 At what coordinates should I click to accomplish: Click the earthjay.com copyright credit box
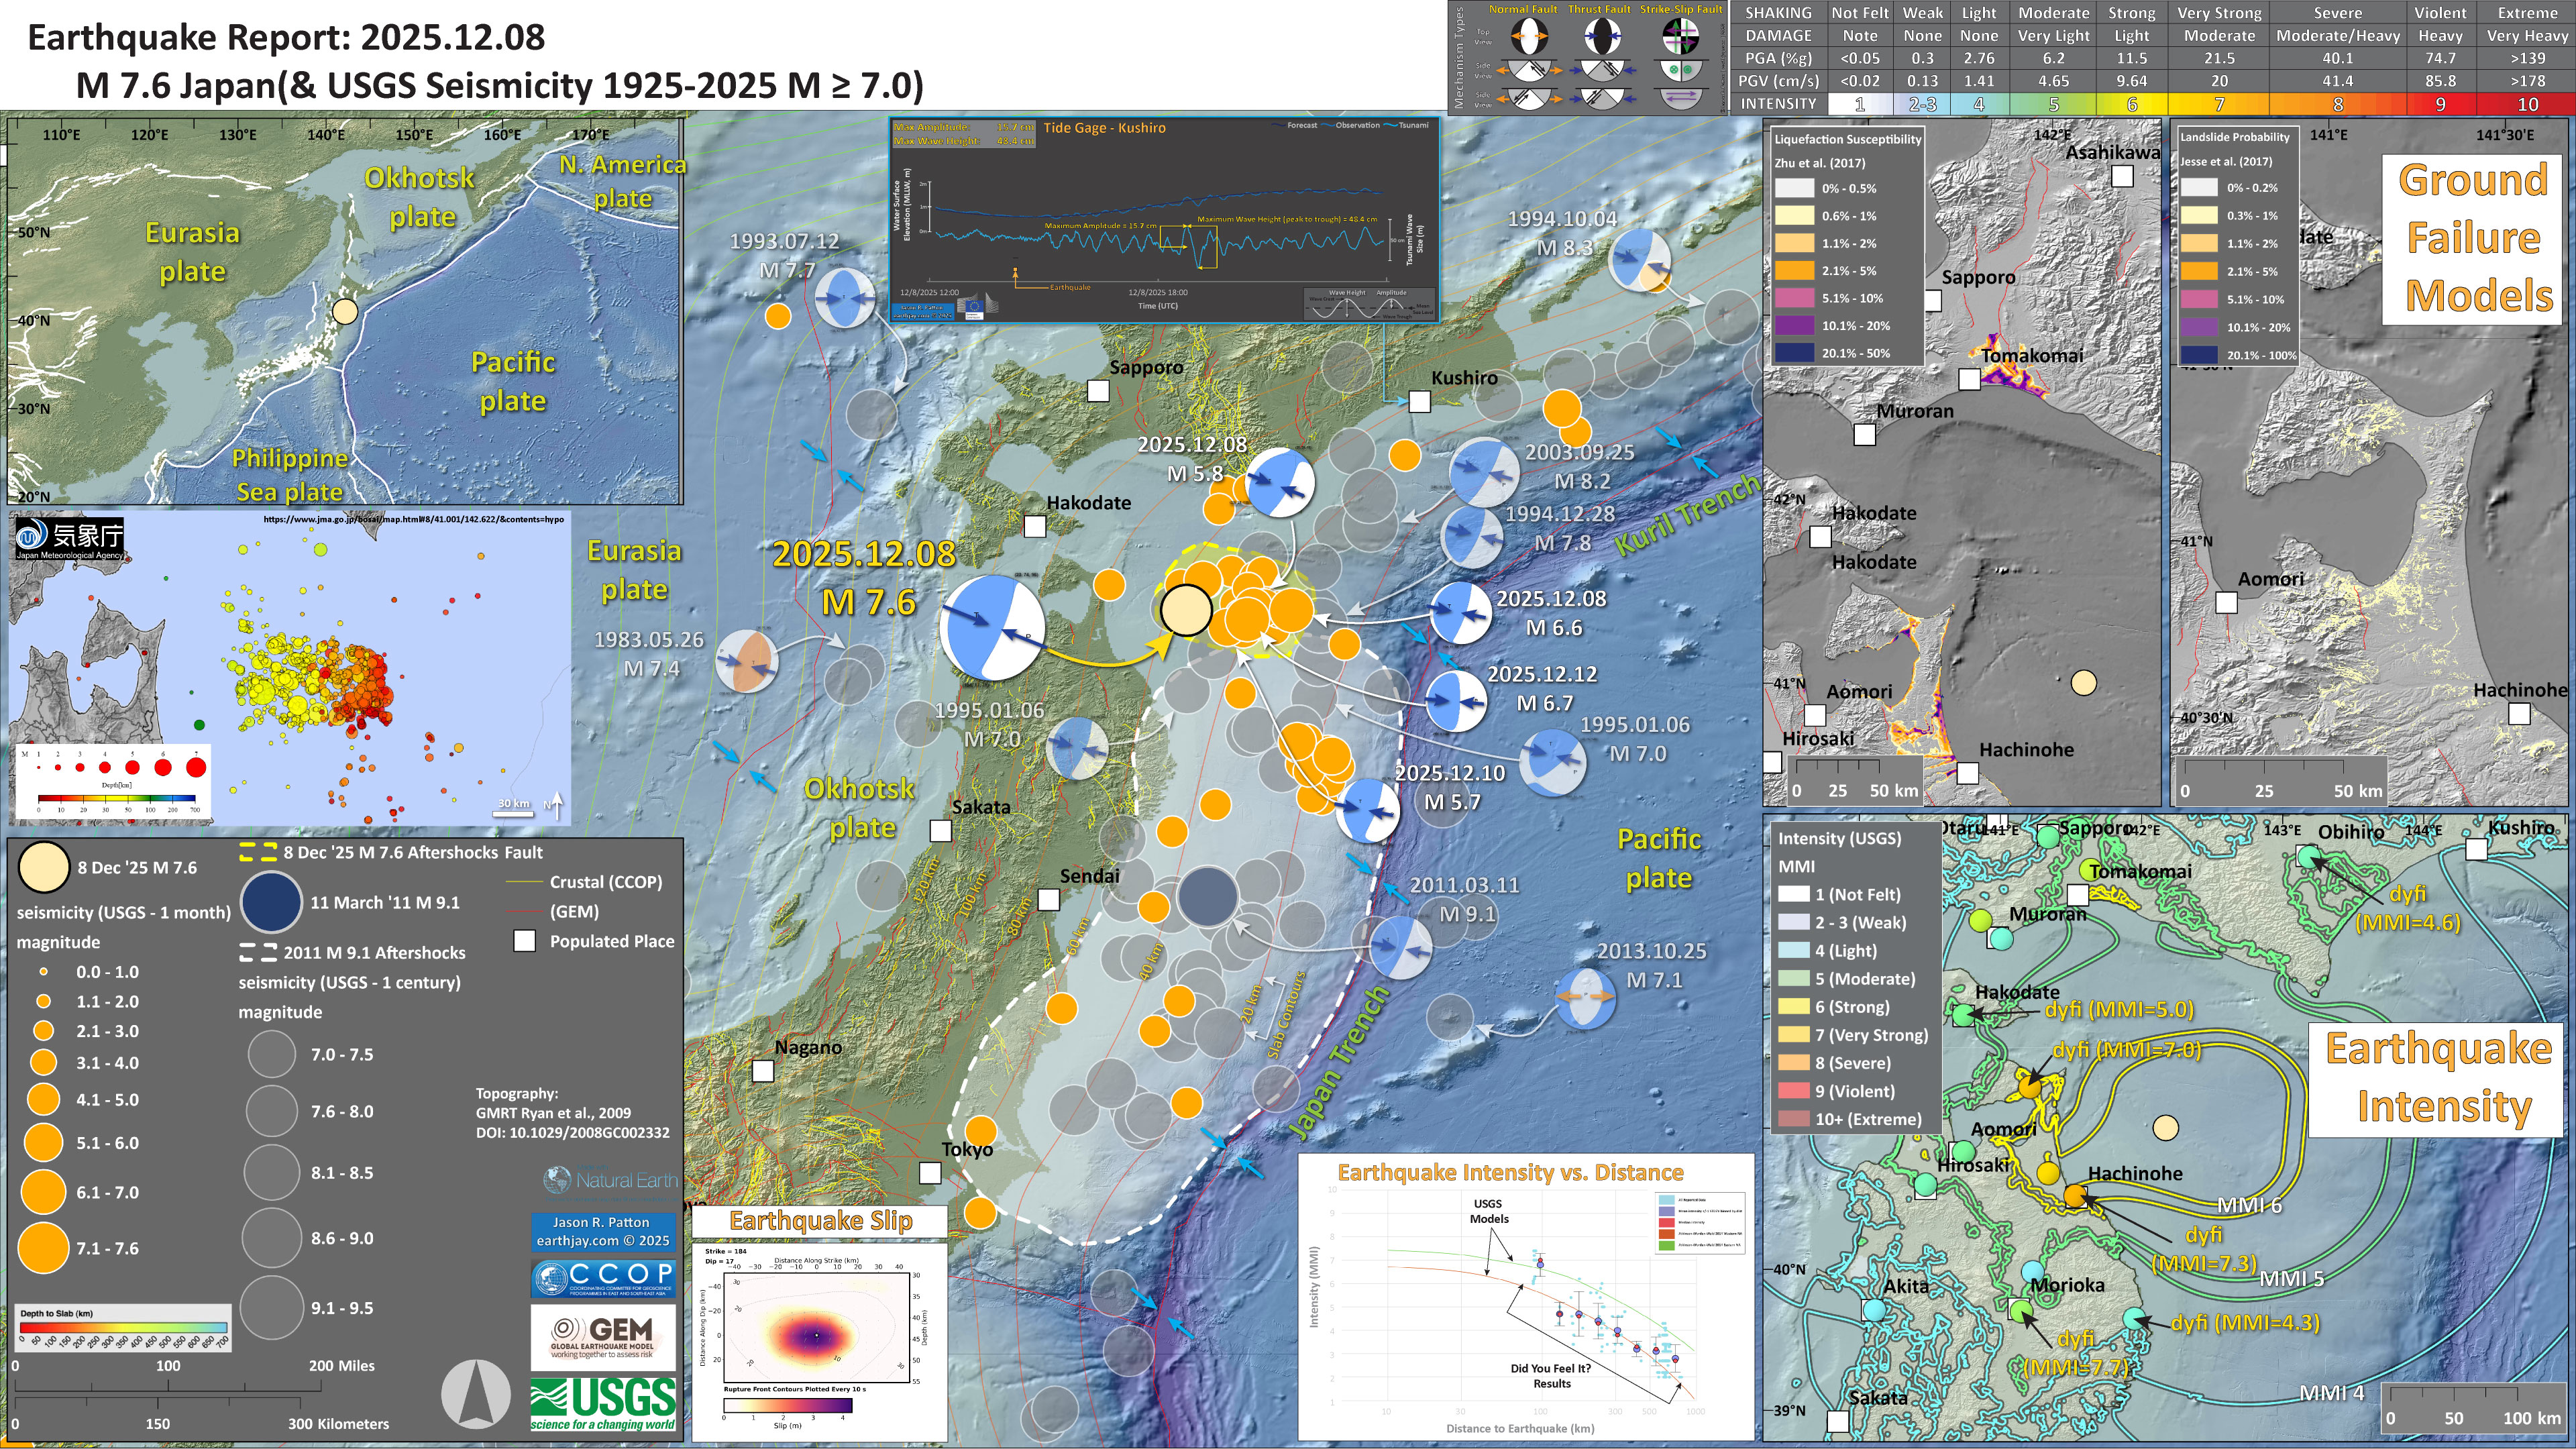pos(603,1231)
